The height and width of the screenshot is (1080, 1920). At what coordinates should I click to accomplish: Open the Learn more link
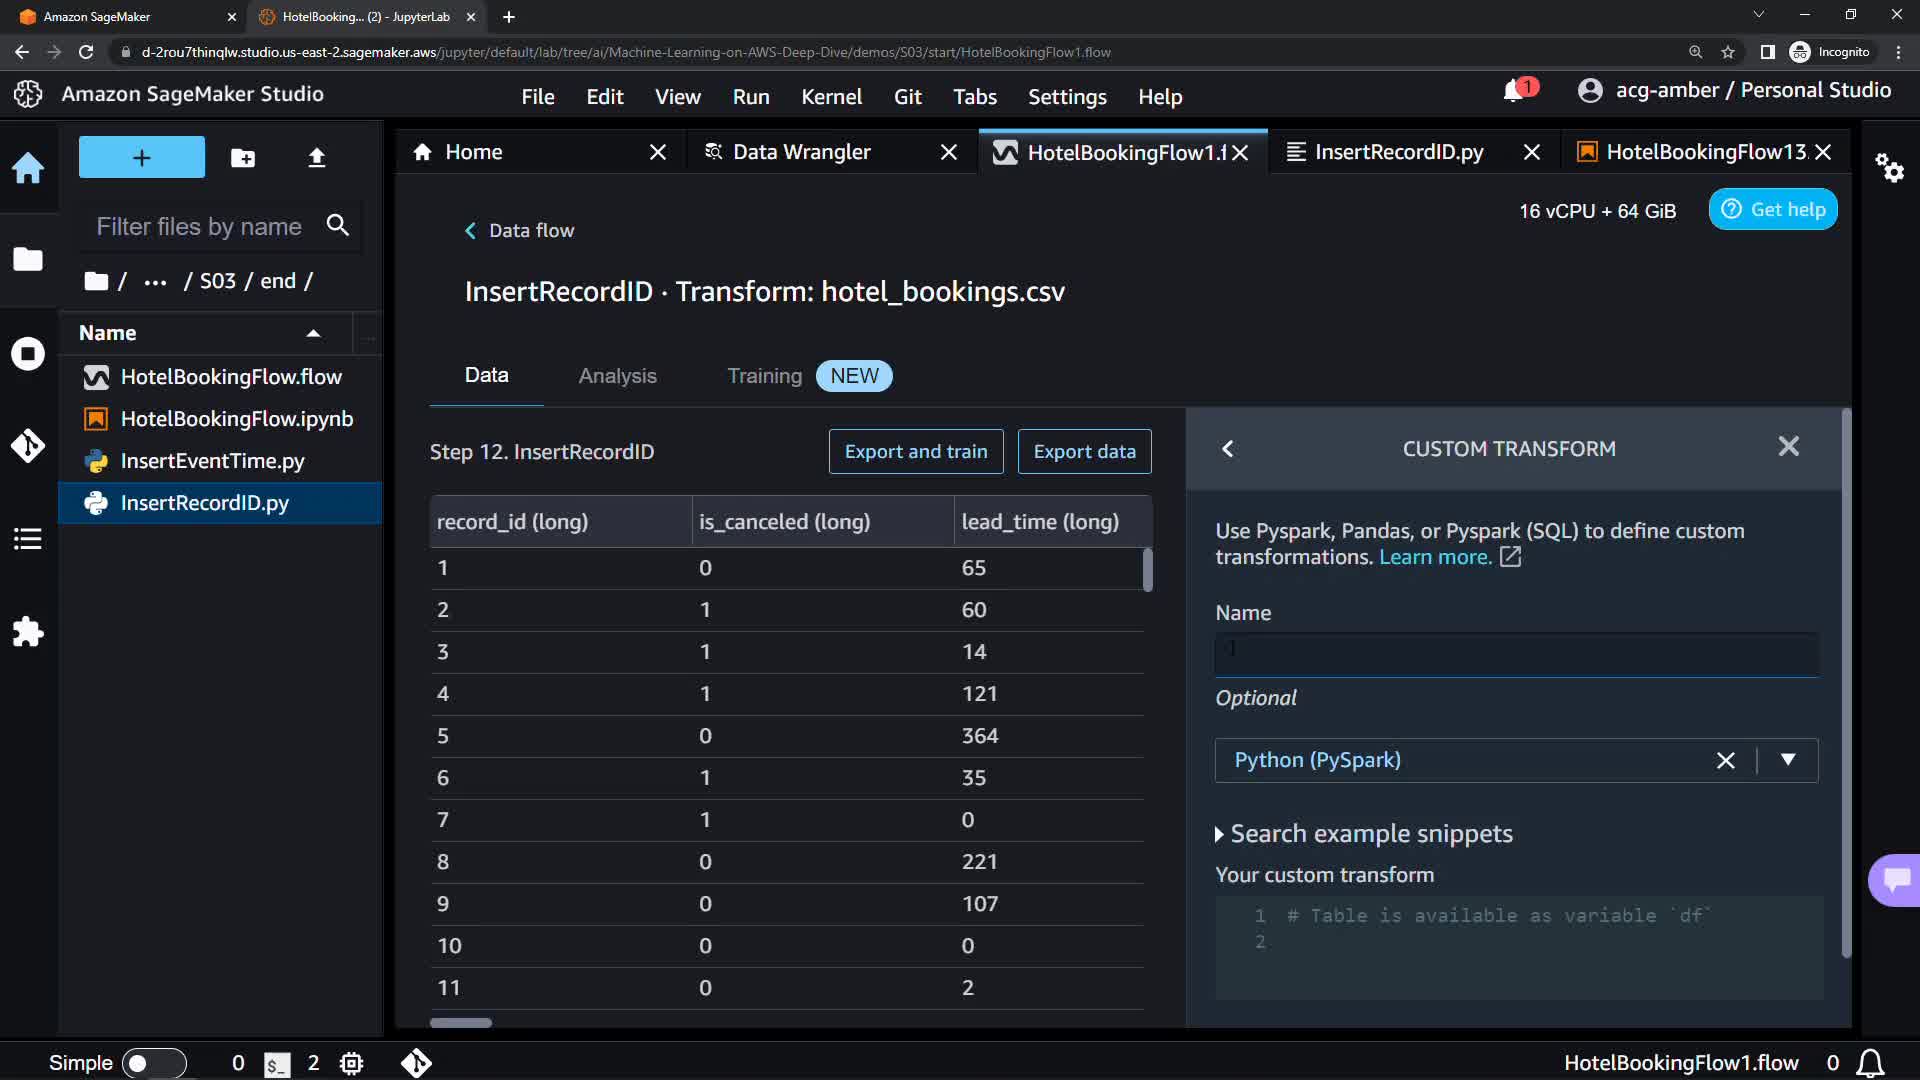click(x=1435, y=558)
